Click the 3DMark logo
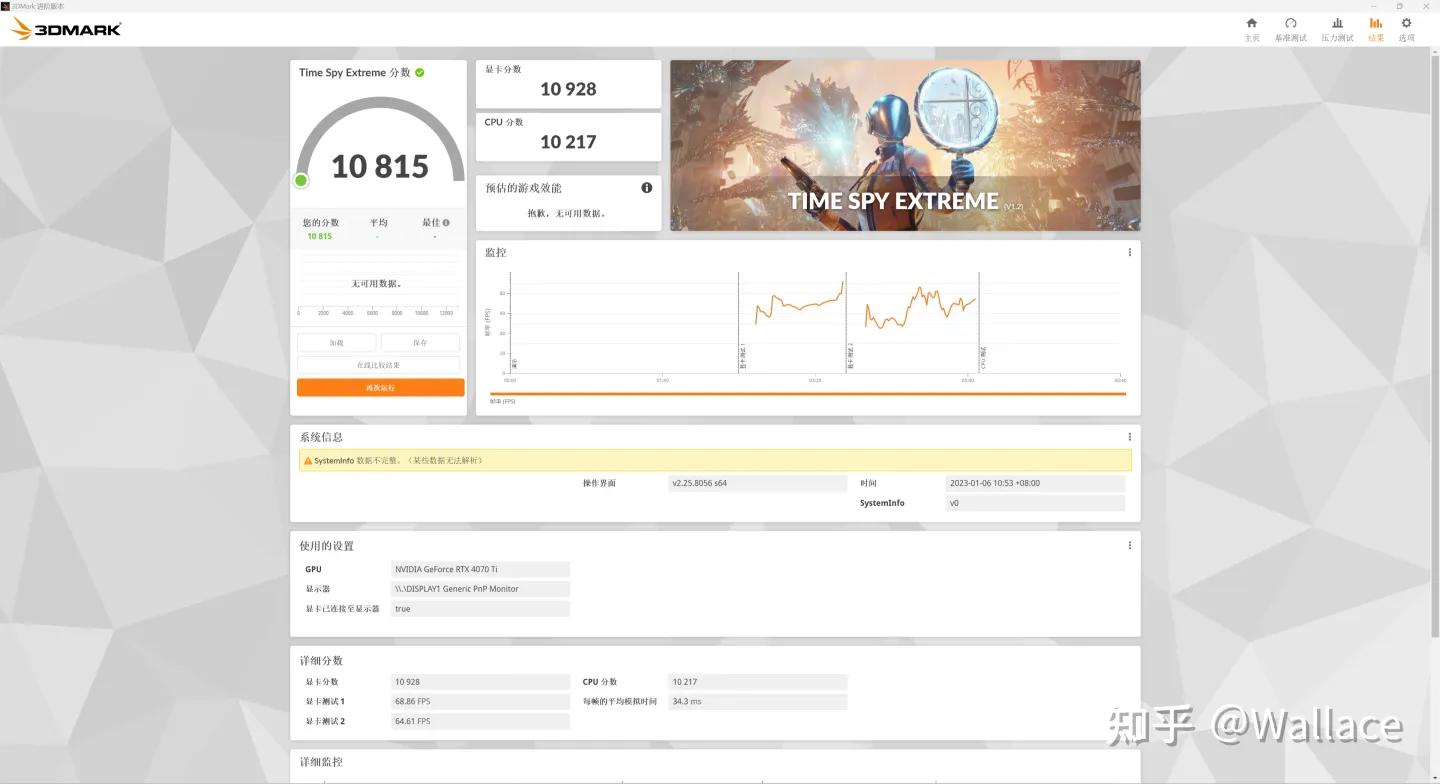 (66, 29)
